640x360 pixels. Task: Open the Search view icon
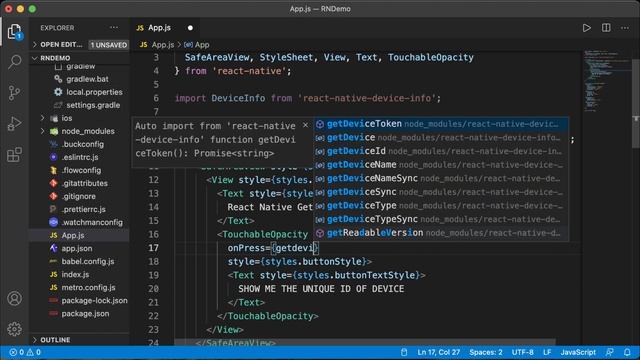(x=14, y=62)
